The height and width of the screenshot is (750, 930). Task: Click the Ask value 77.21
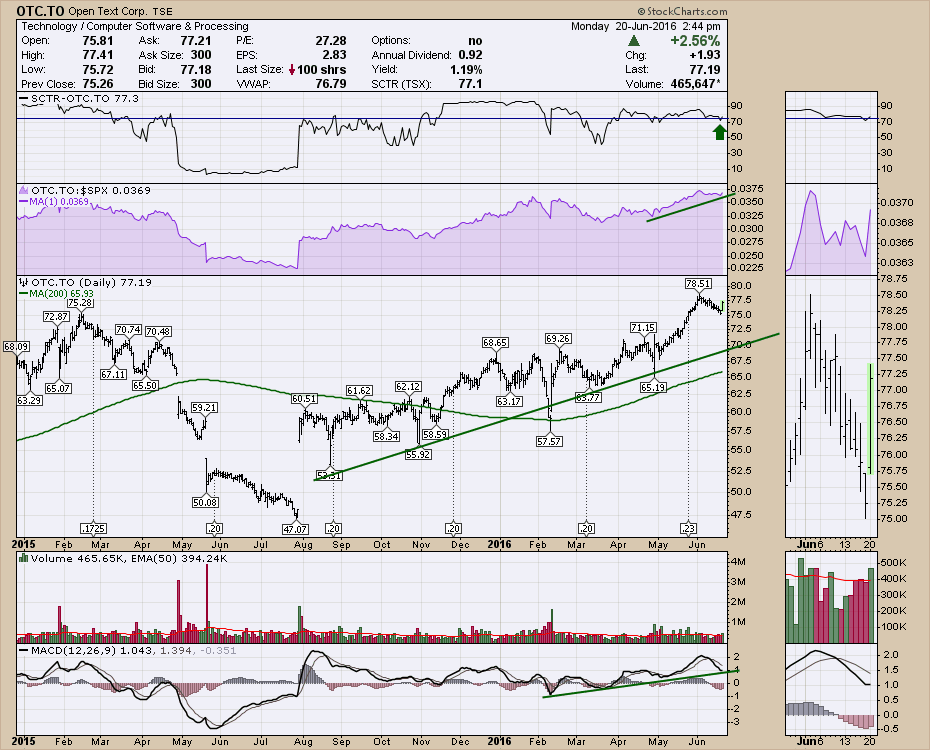tap(196, 40)
